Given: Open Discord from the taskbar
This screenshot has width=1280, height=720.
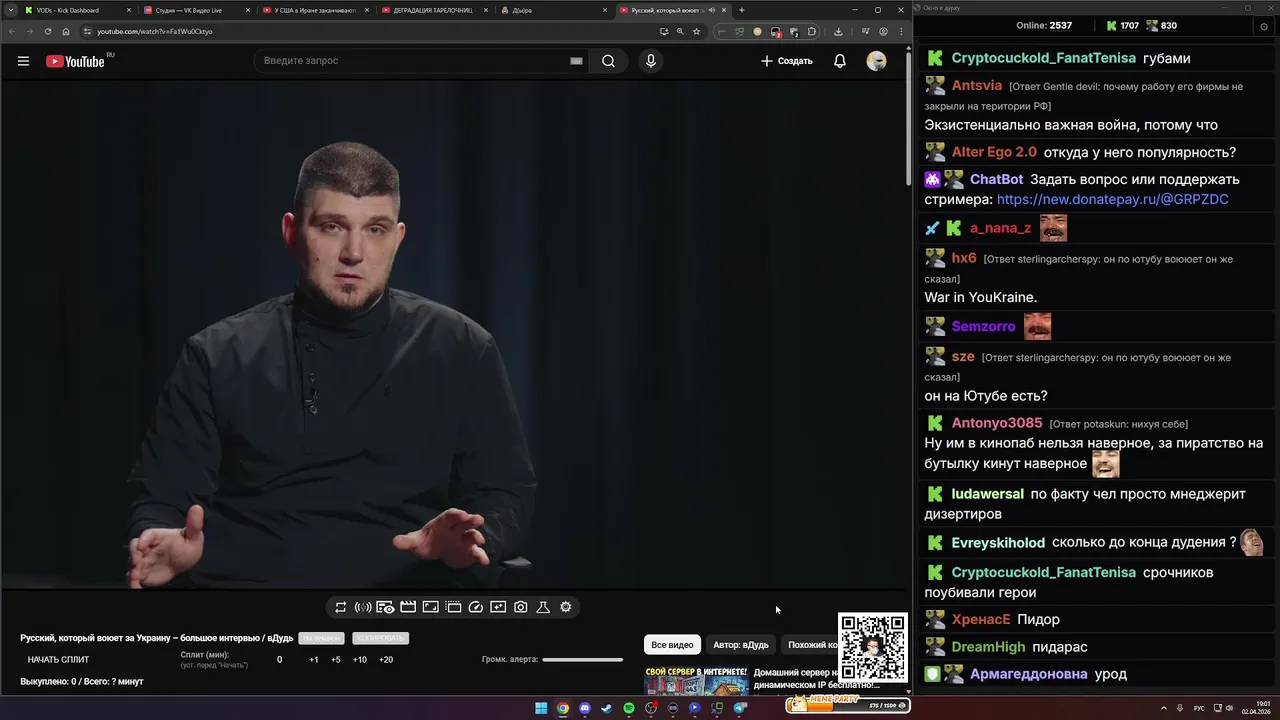Looking at the screenshot, I should [x=585, y=708].
